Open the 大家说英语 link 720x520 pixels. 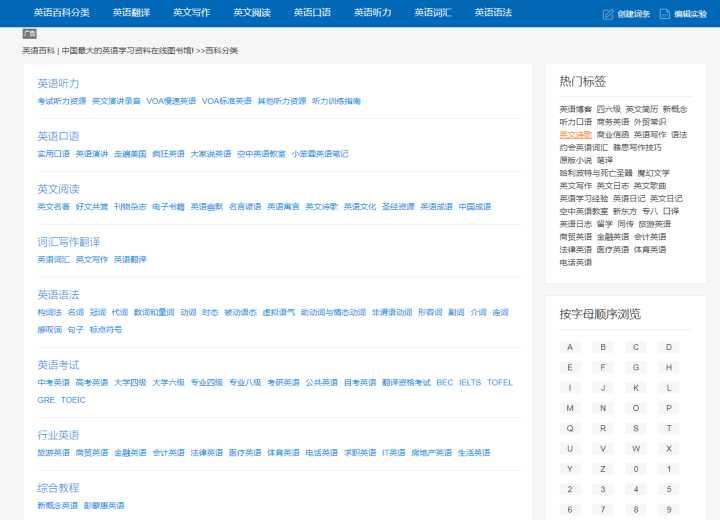click(x=211, y=154)
